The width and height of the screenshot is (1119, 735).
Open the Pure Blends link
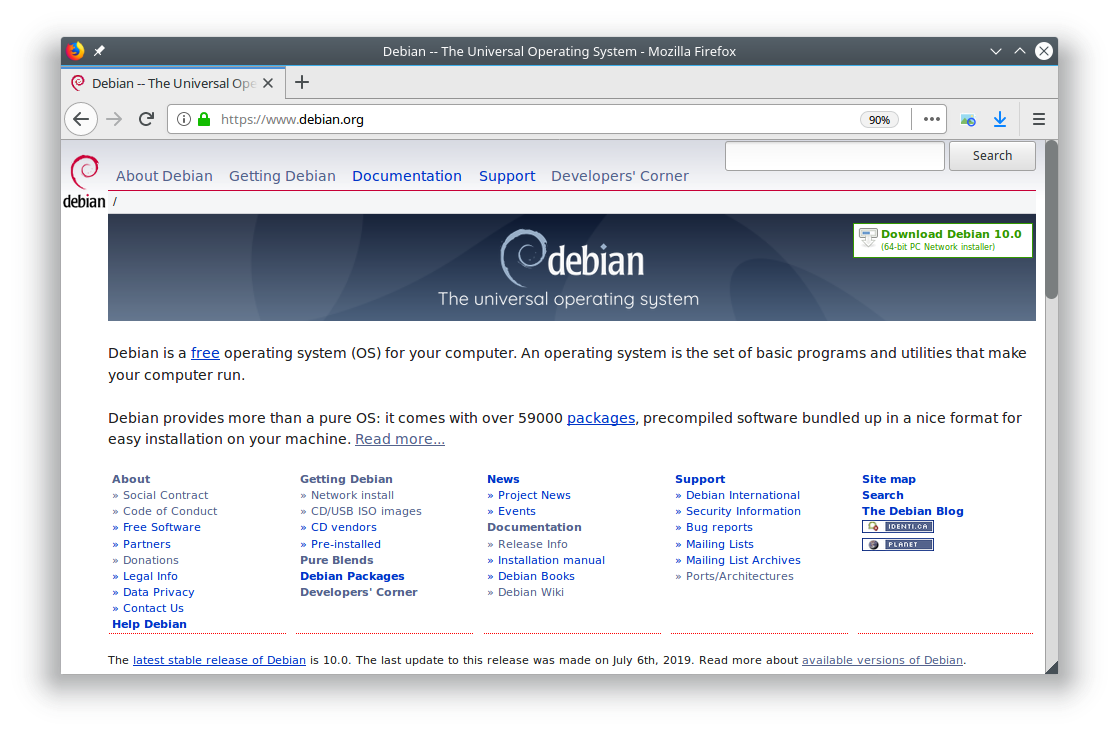[x=336, y=560]
